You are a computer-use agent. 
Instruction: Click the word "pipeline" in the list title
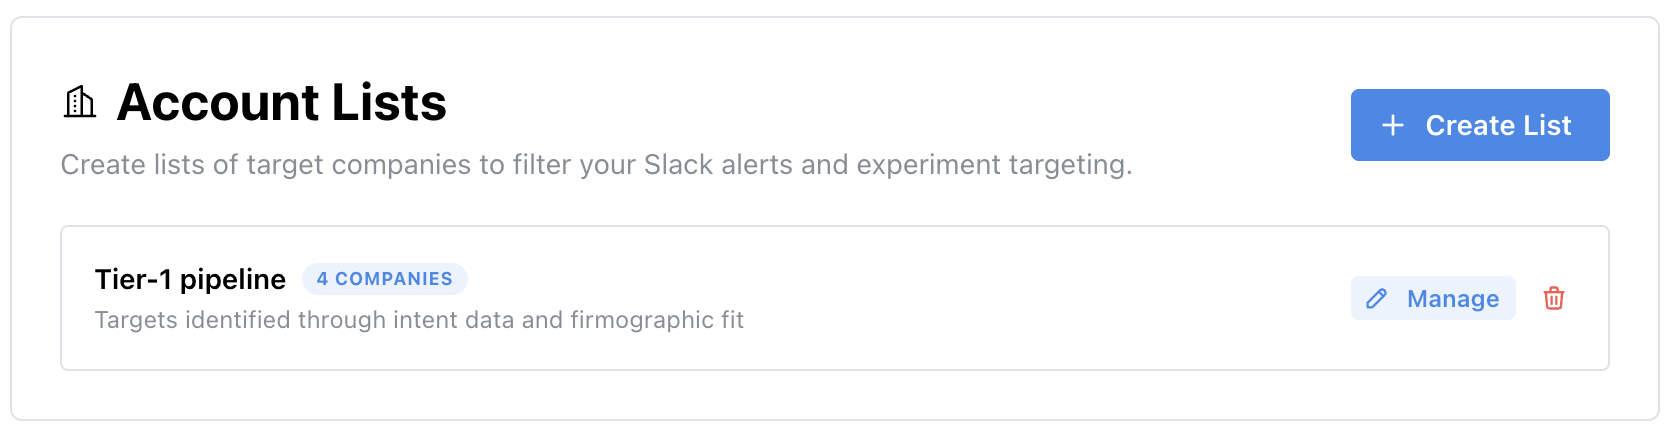(x=232, y=279)
